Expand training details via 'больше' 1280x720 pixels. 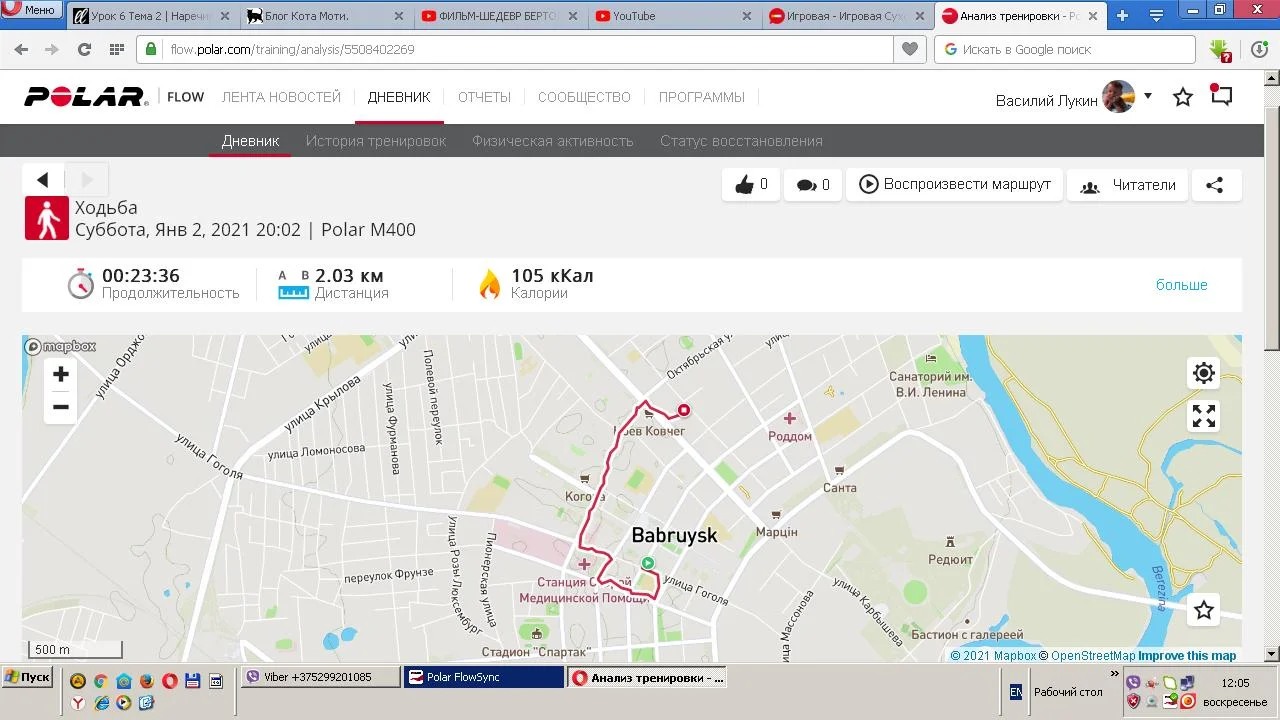tap(1181, 285)
